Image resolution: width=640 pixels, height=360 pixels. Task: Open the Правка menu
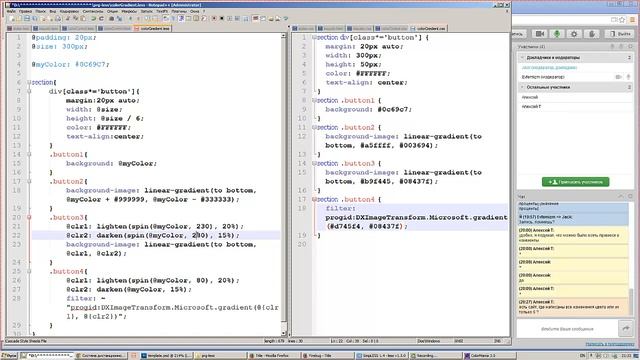[25, 11]
